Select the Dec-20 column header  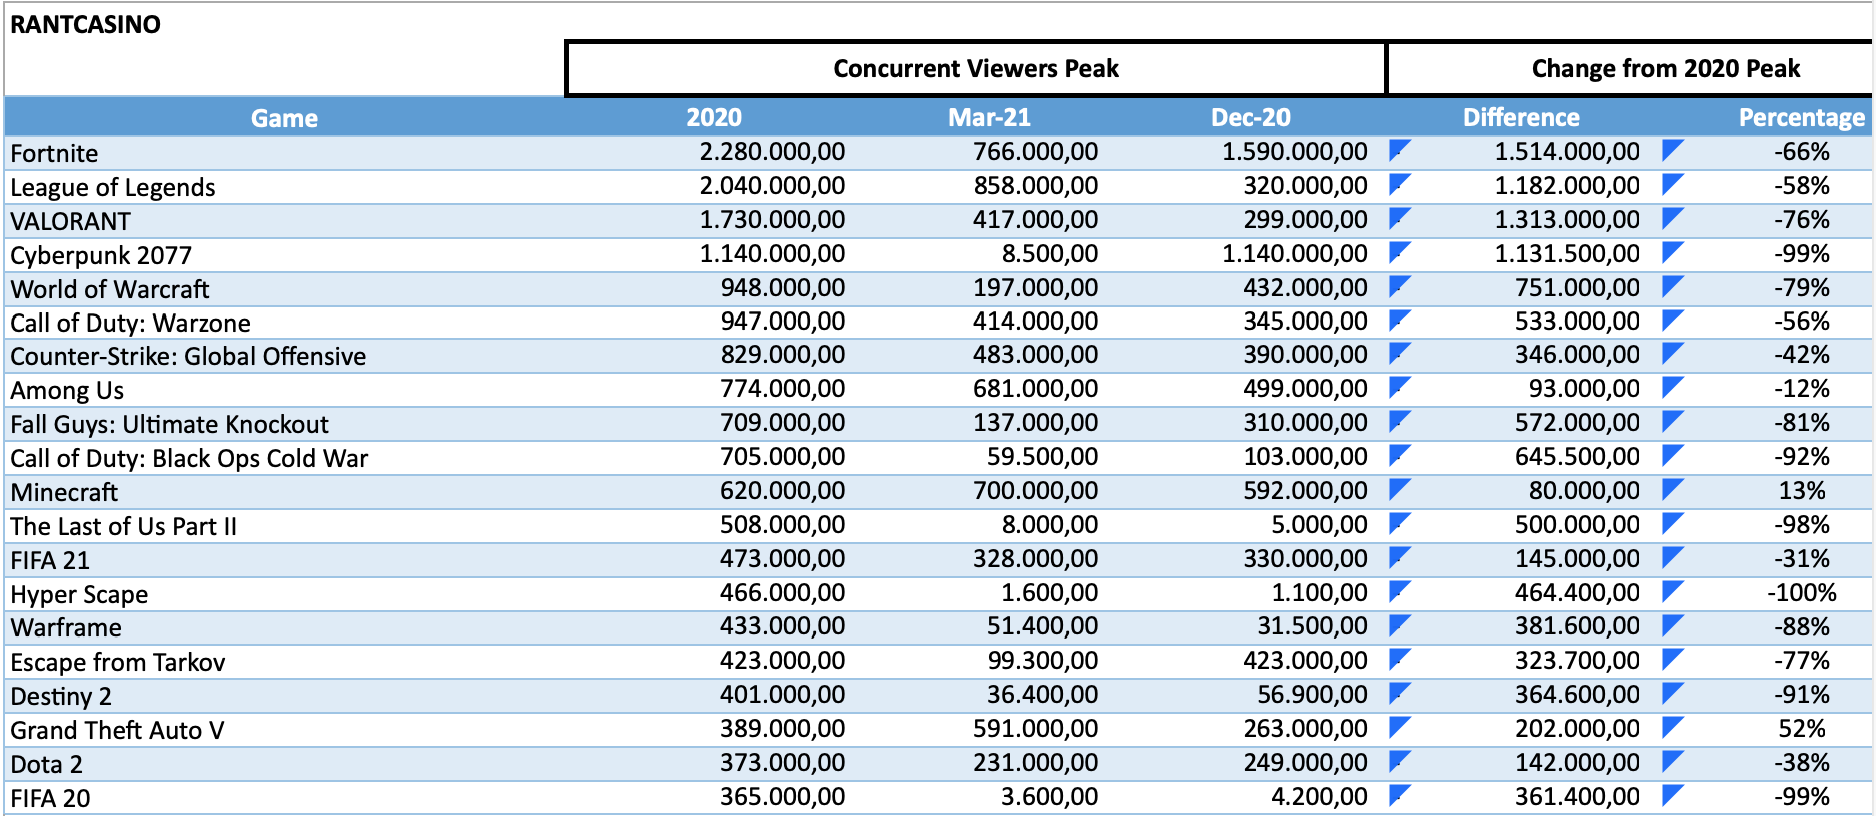(x=1250, y=118)
